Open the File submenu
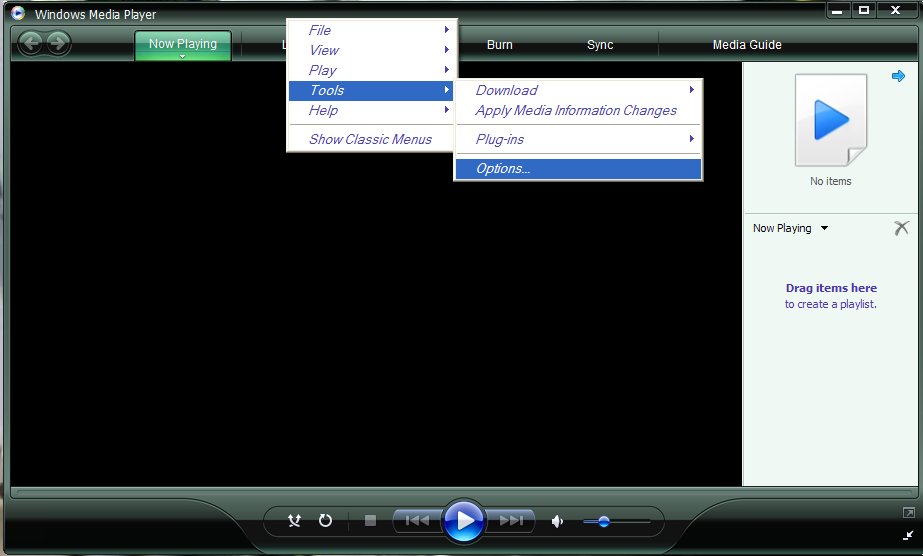The width and height of the screenshot is (923, 556). coord(371,30)
